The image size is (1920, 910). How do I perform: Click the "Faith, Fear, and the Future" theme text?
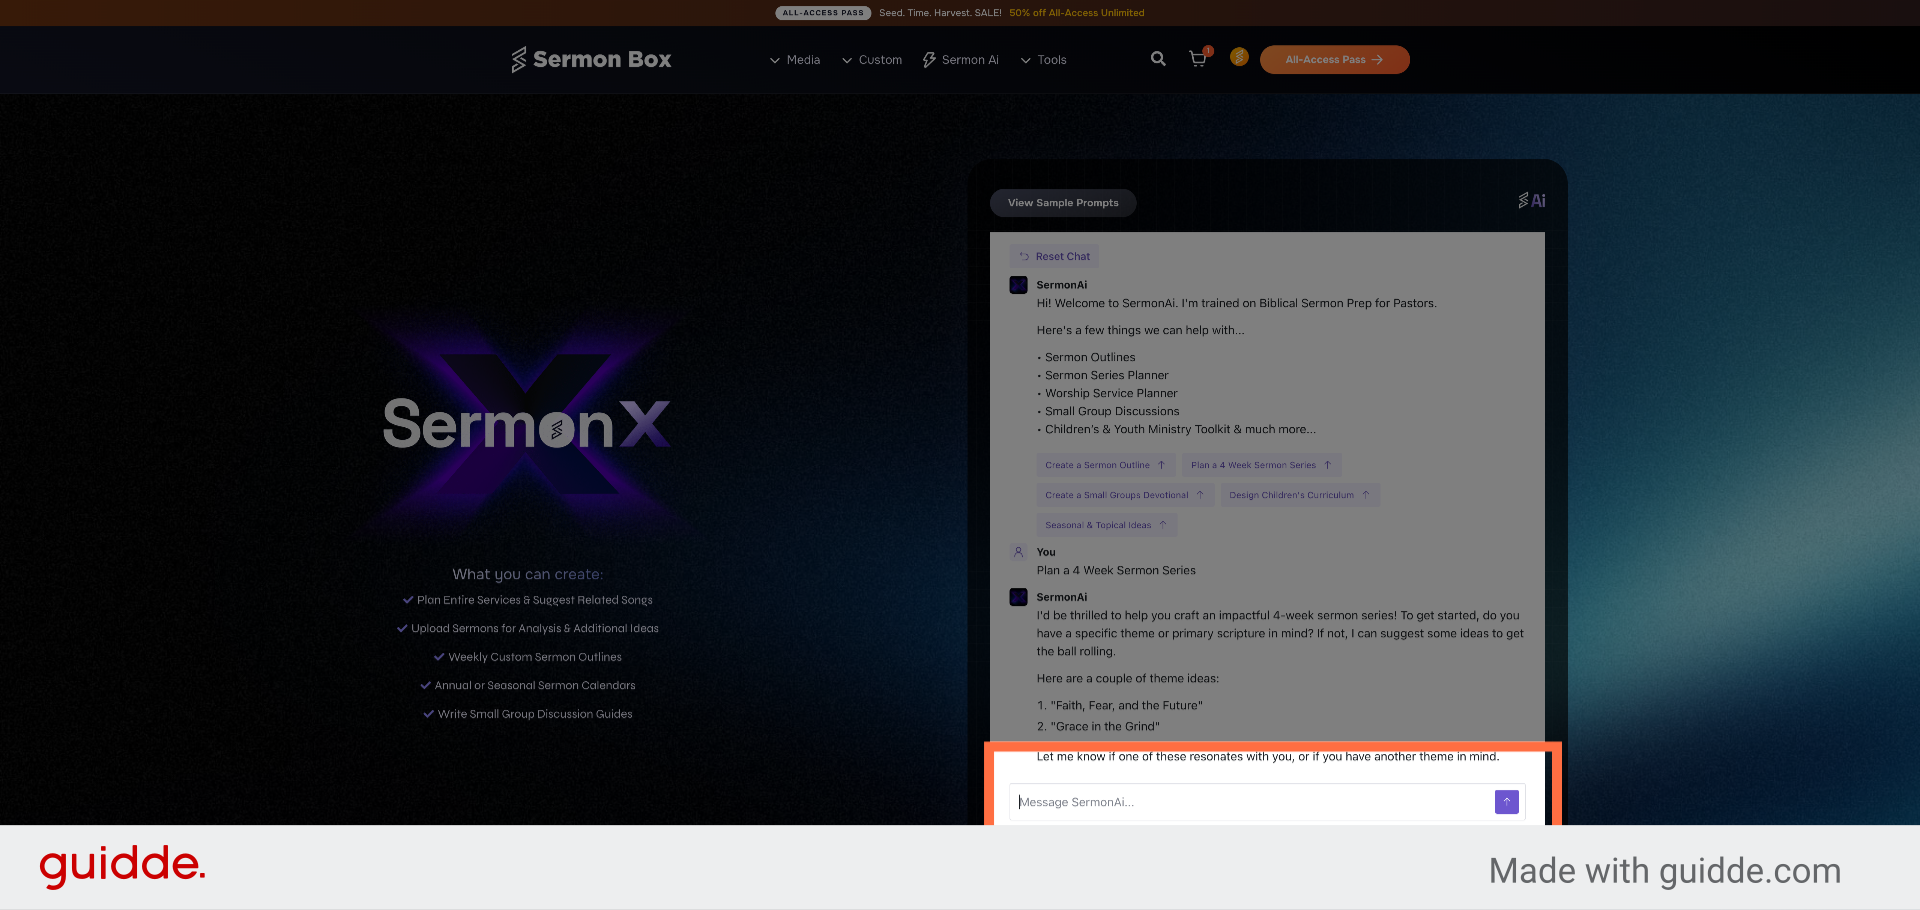pyautogui.click(x=1127, y=706)
